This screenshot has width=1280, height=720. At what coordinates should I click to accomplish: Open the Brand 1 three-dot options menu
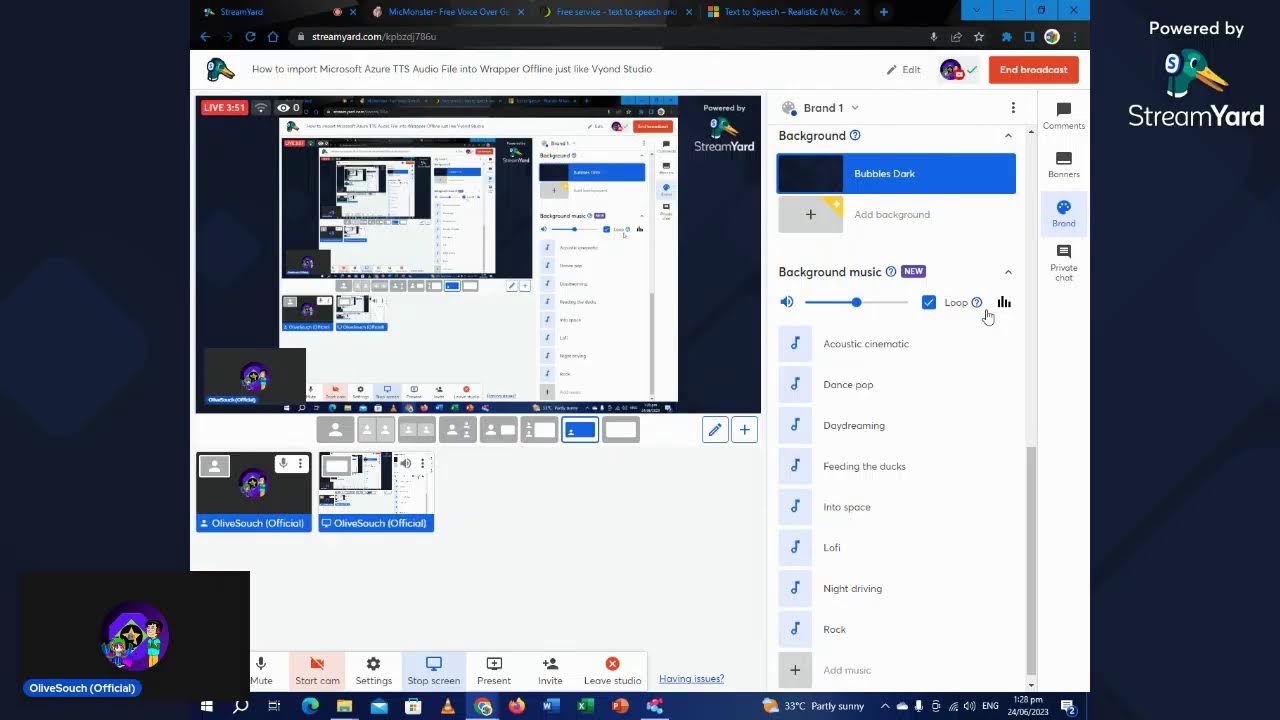[x=1013, y=108]
